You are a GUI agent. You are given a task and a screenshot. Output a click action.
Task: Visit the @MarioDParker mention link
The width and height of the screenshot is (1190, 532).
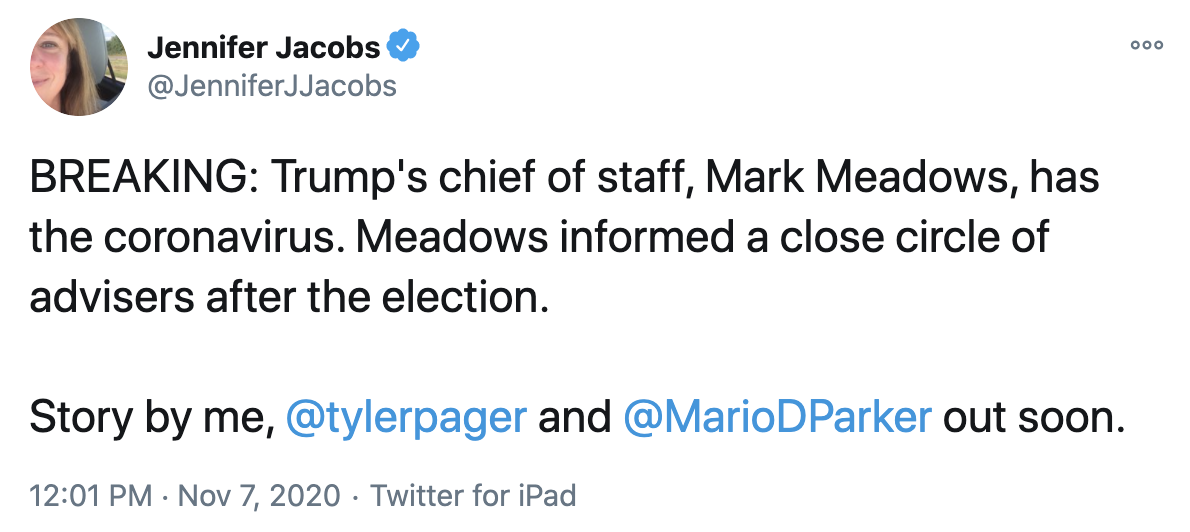click(x=776, y=417)
